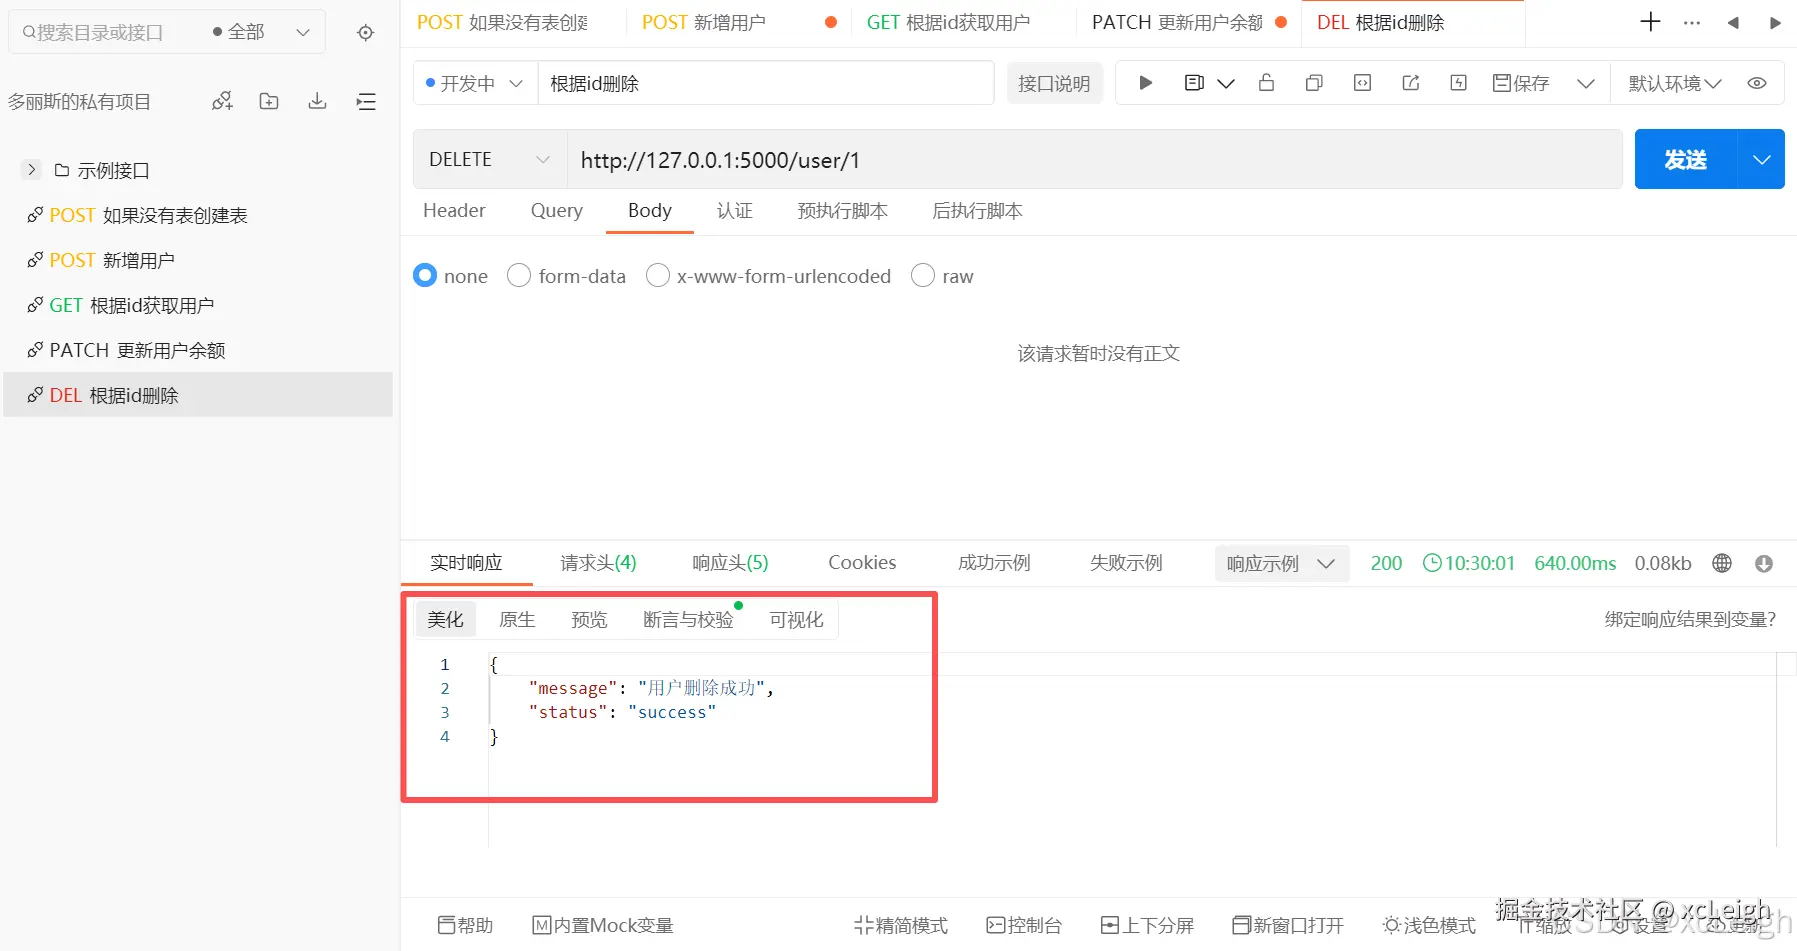Viewport: 1797px width, 951px height.
Task: Expand the 示例接口 folder in the sidebar
Action: [x=31, y=170]
